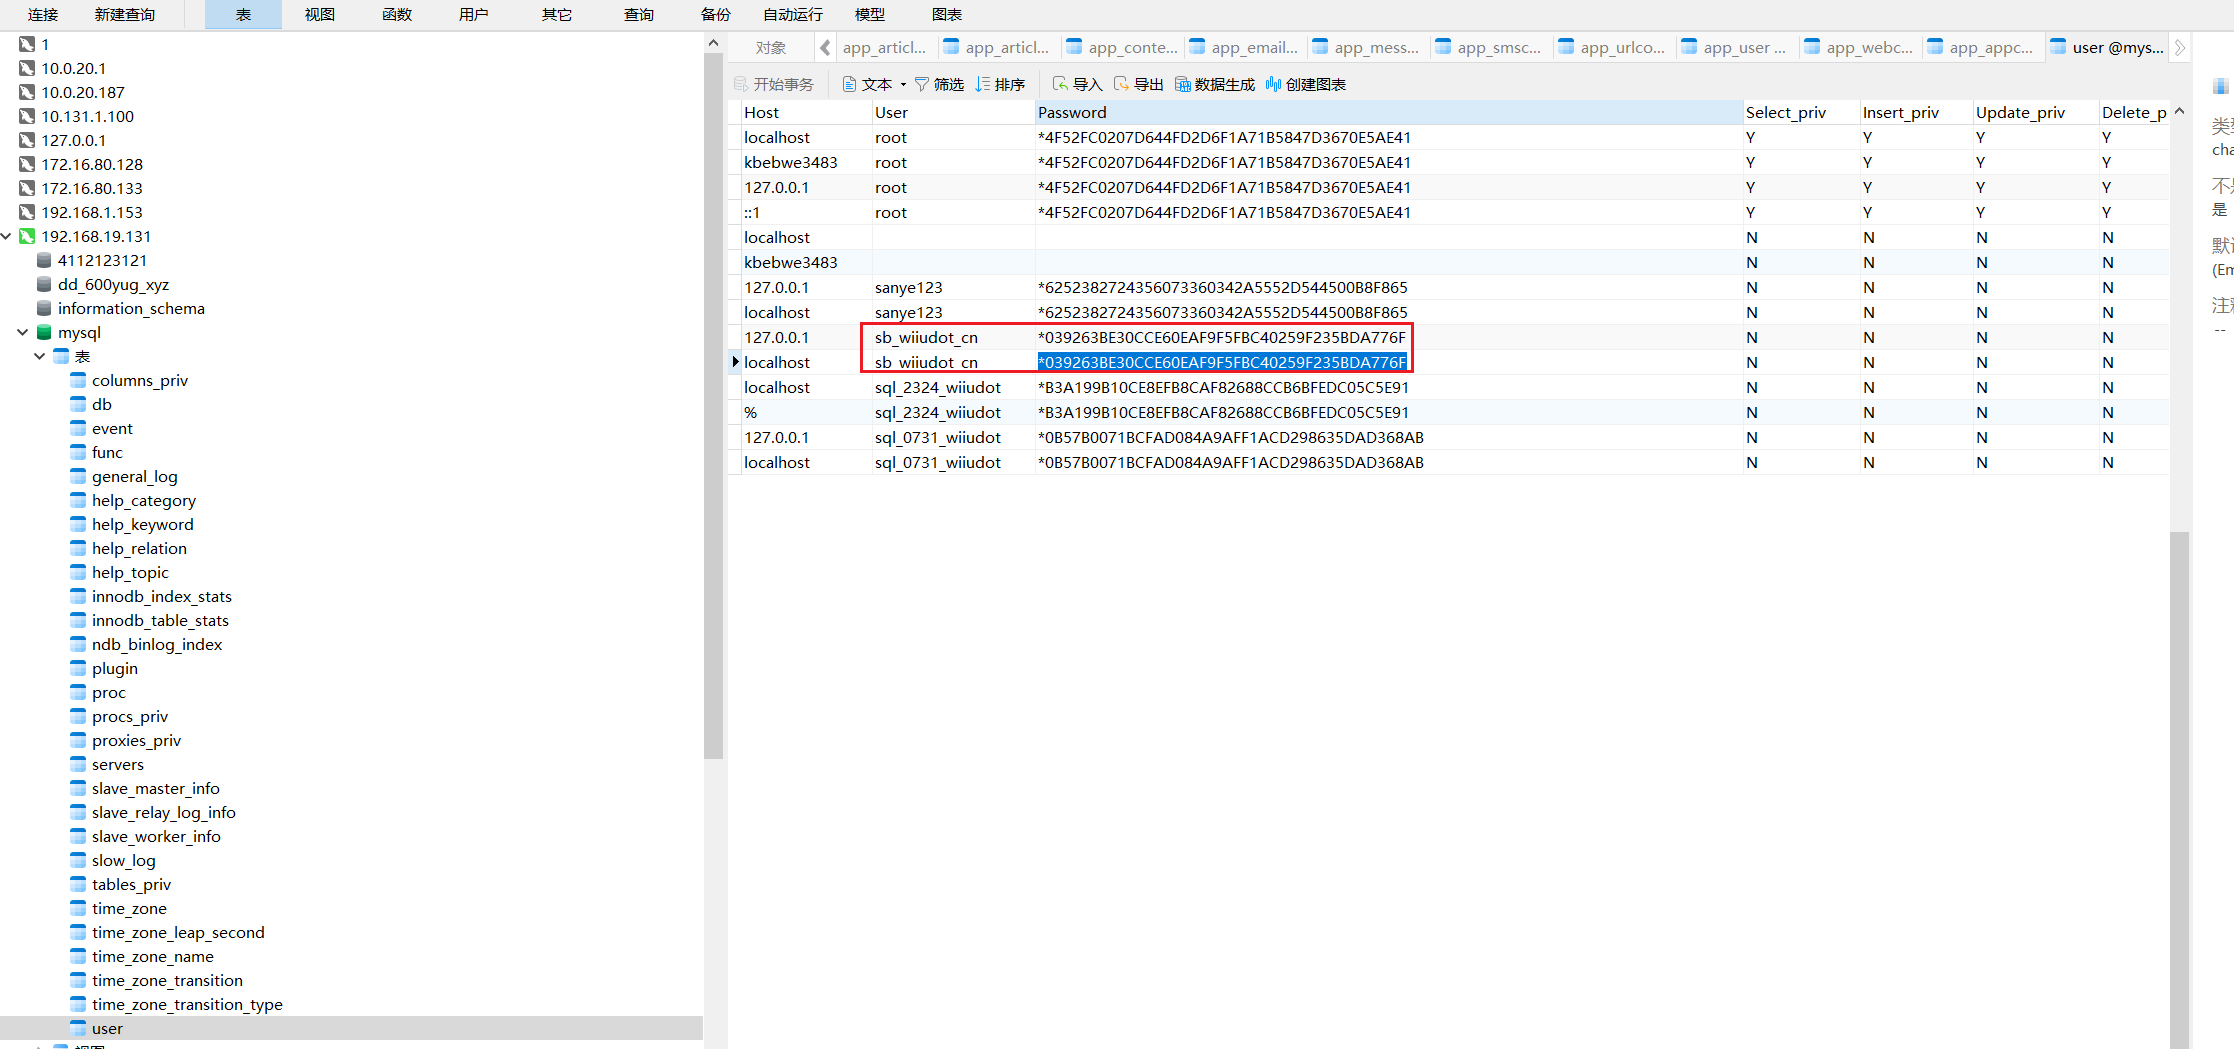
Task: Switch to the app_email tab
Action: [x=1244, y=47]
